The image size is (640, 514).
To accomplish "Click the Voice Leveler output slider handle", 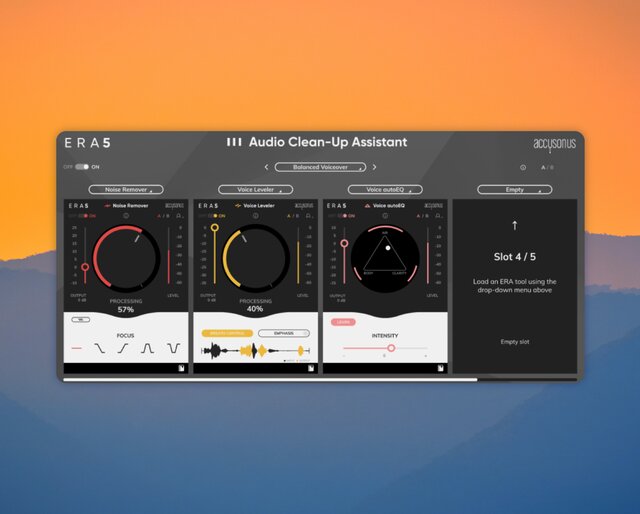I will tap(215, 227).
